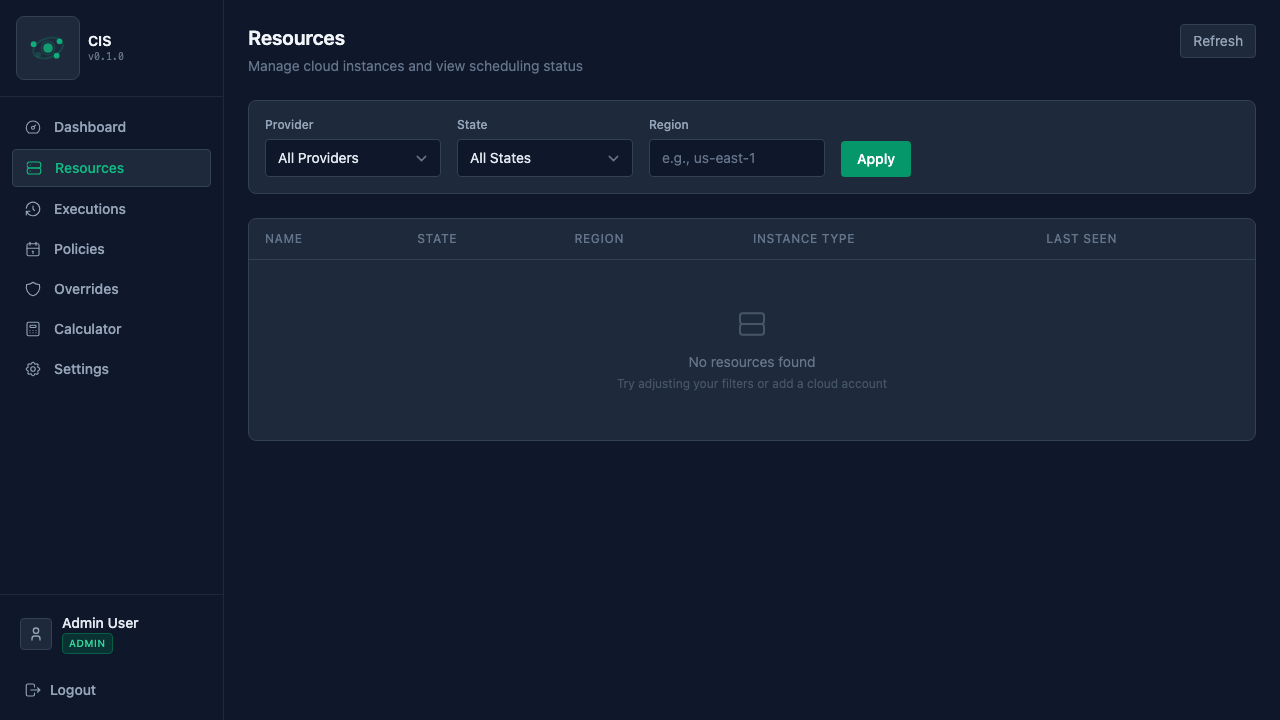Click the Provider field label
This screenshot has height=720, width=1280.
[x=289, y=125]
